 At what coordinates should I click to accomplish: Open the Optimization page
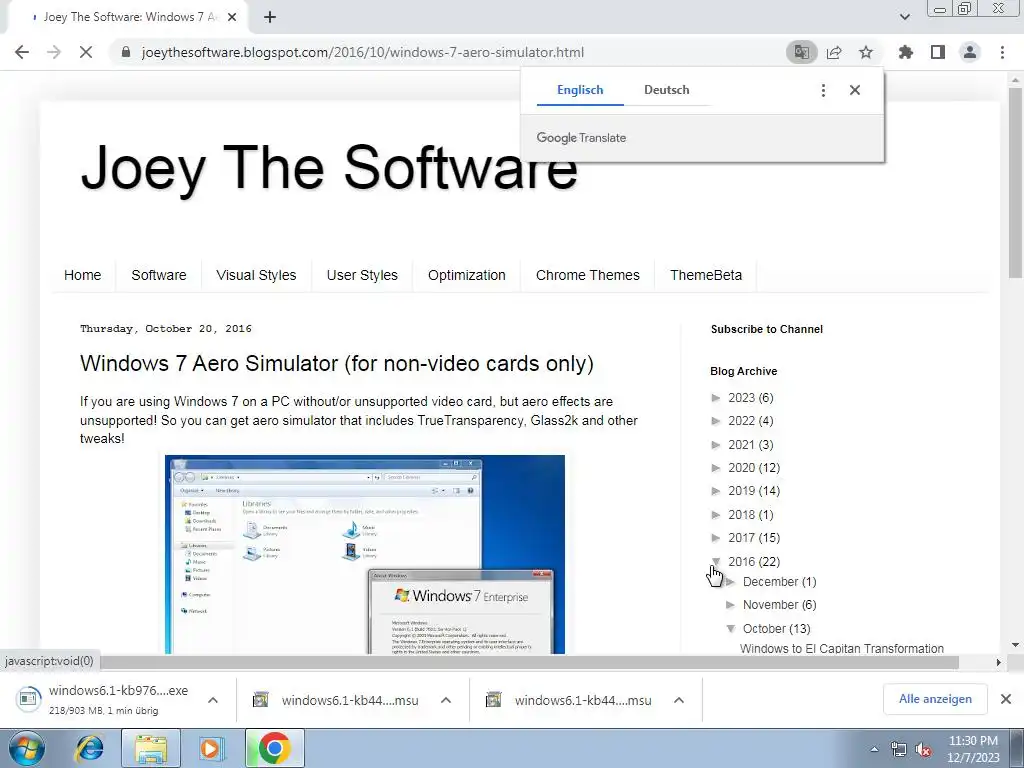(467, 275)
